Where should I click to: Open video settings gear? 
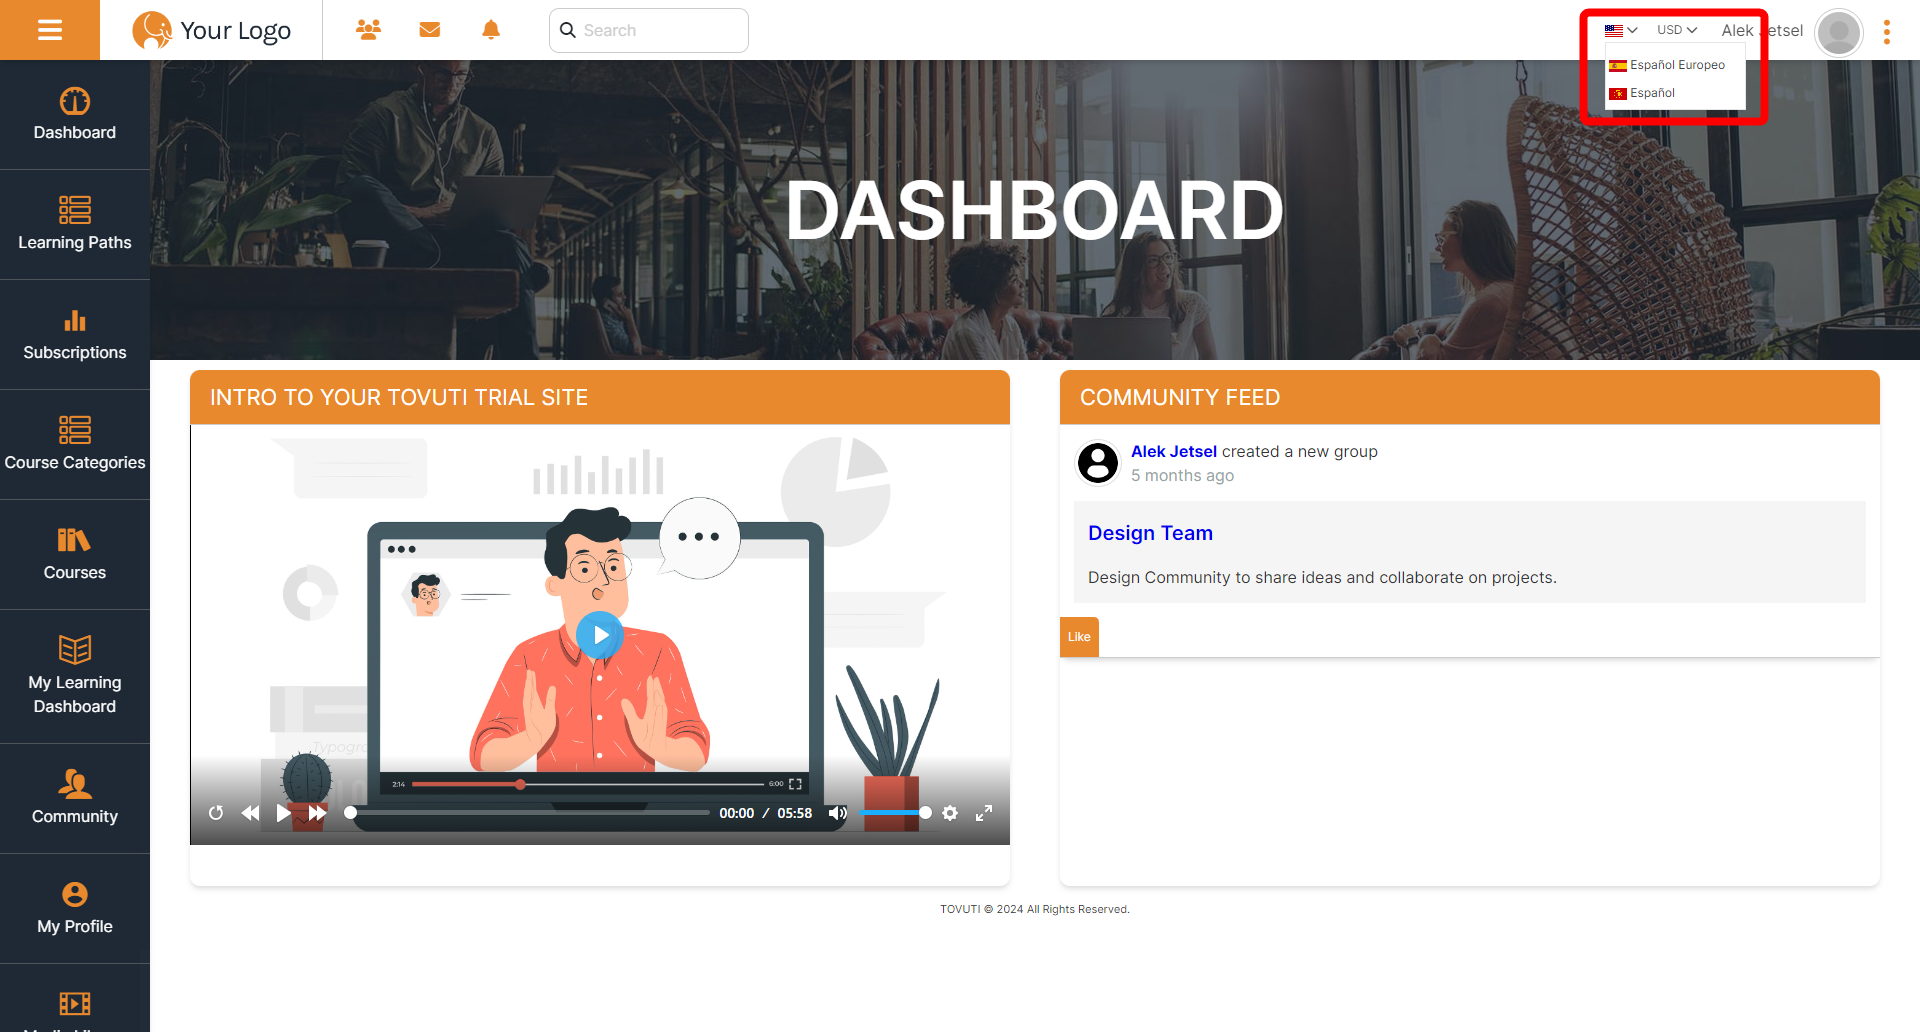(x=950, y=813)
